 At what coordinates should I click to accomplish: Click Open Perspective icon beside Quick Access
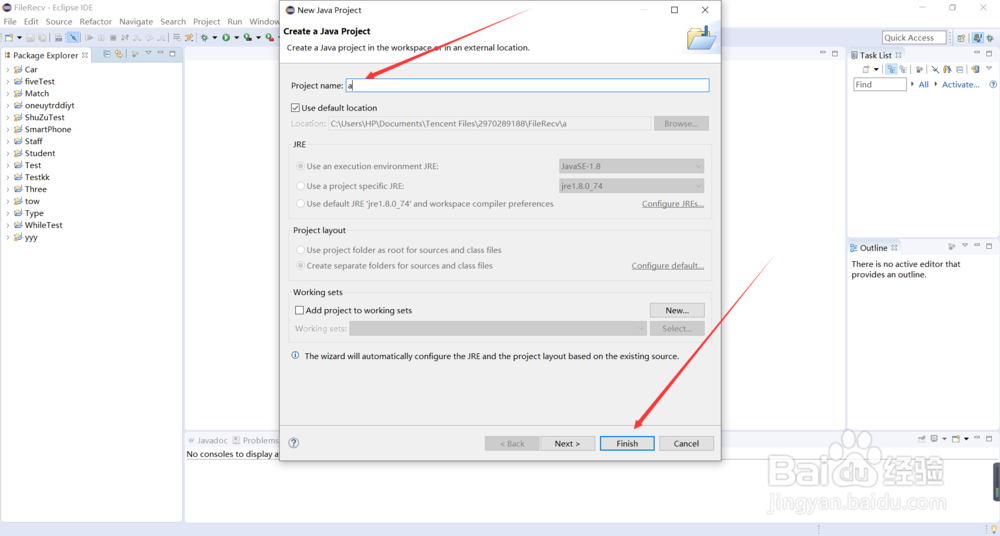(x=961, y=38)
